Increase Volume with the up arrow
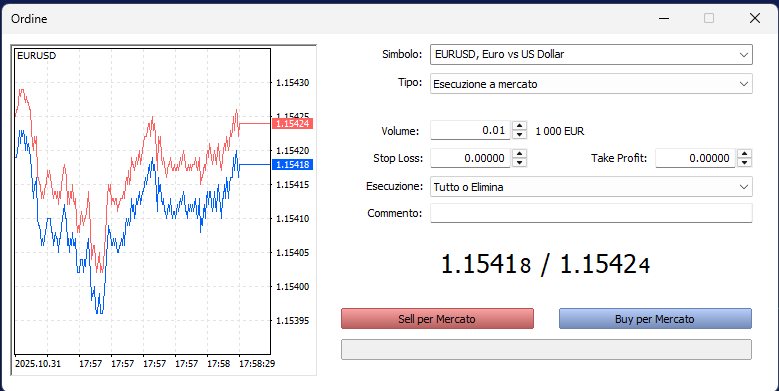Viewport: 779px width, 391px height. (519, 126)
